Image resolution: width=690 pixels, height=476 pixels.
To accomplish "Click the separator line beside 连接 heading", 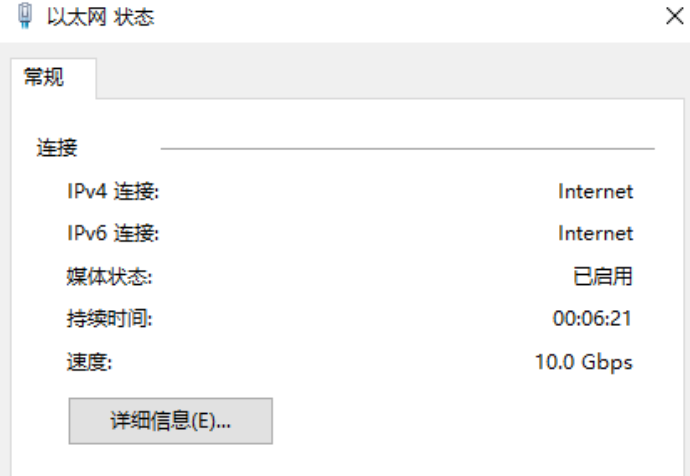I will [407, 149].
